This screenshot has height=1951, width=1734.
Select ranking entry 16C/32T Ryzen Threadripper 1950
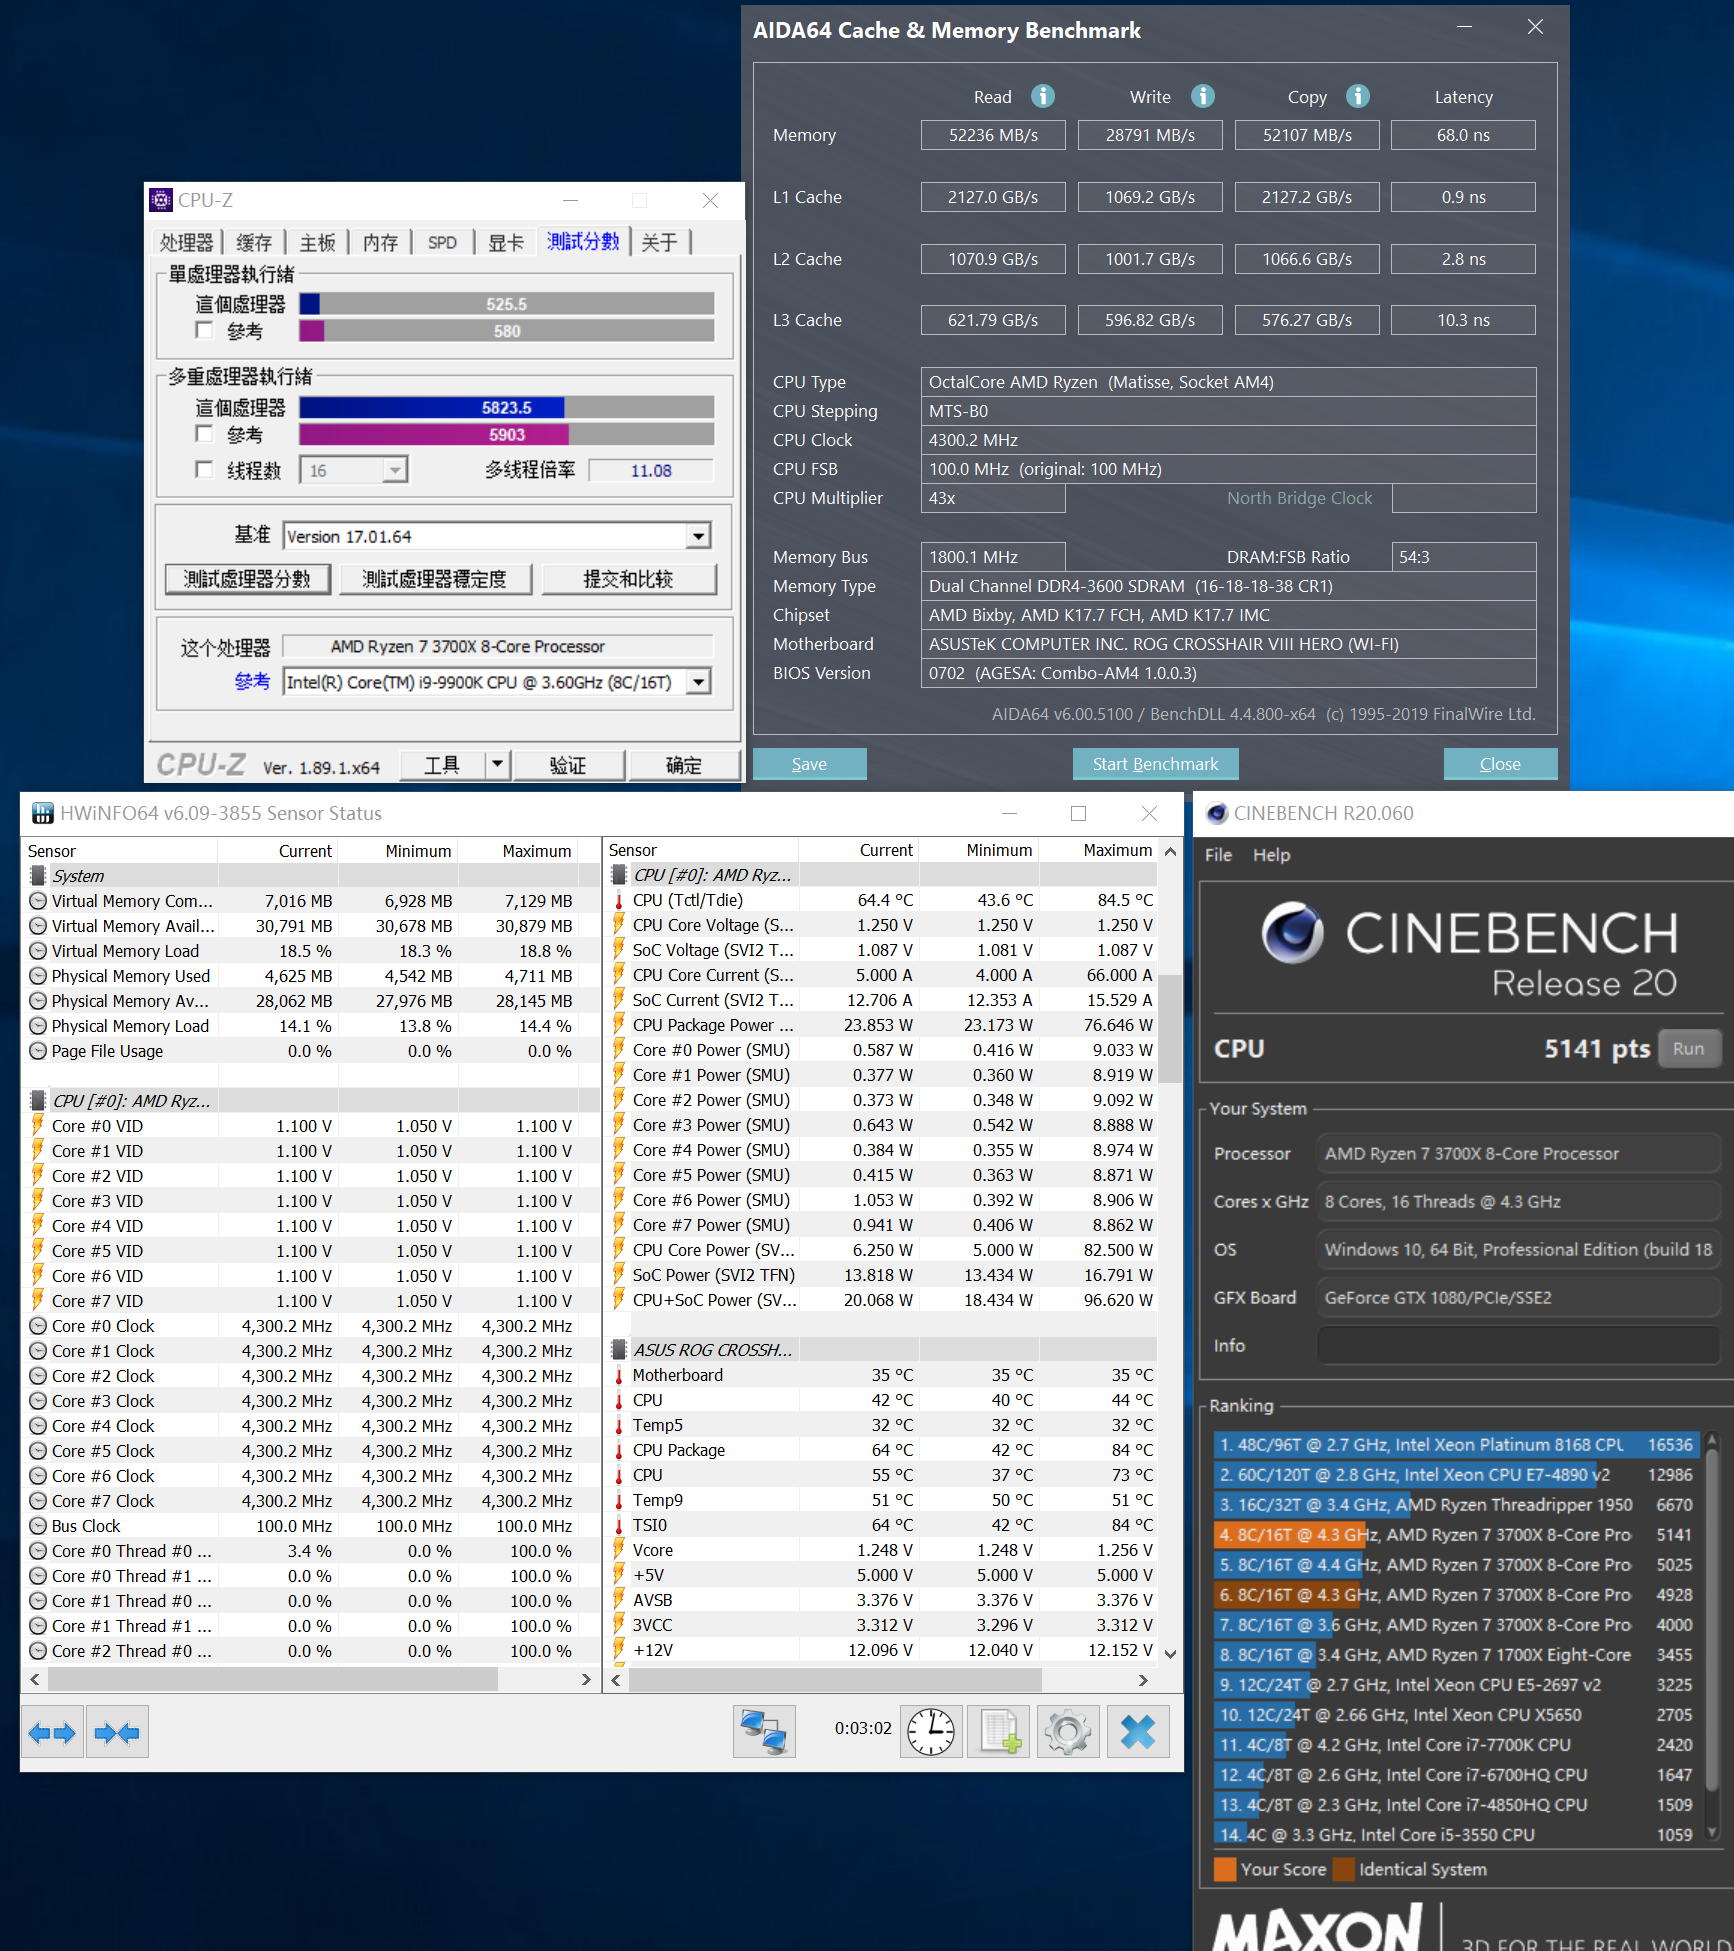[x=1456, y=1504]
